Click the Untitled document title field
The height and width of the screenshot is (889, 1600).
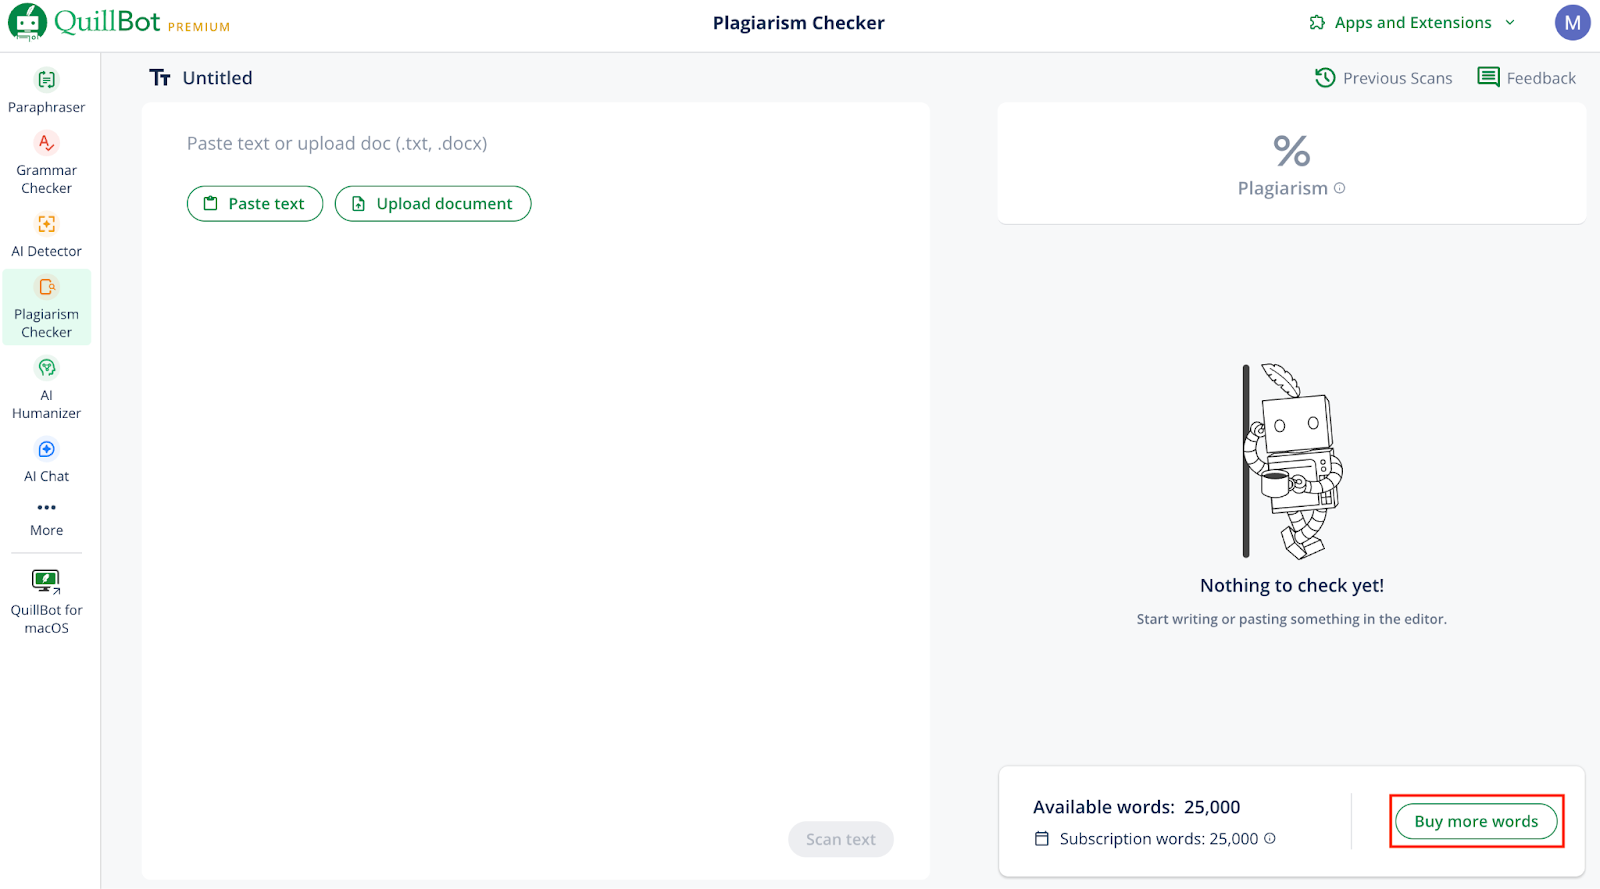(x=217, y=78)
